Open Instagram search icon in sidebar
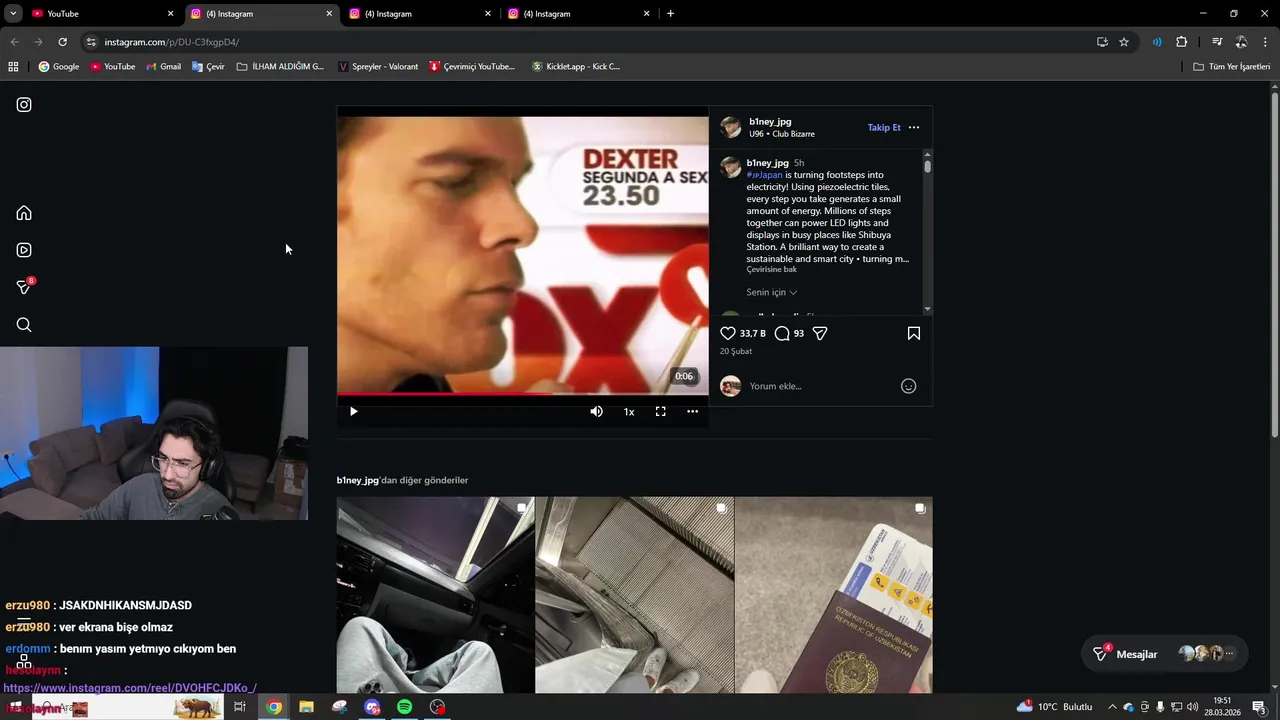Viewport: 1280px width, 720px height. coord(24,325)
